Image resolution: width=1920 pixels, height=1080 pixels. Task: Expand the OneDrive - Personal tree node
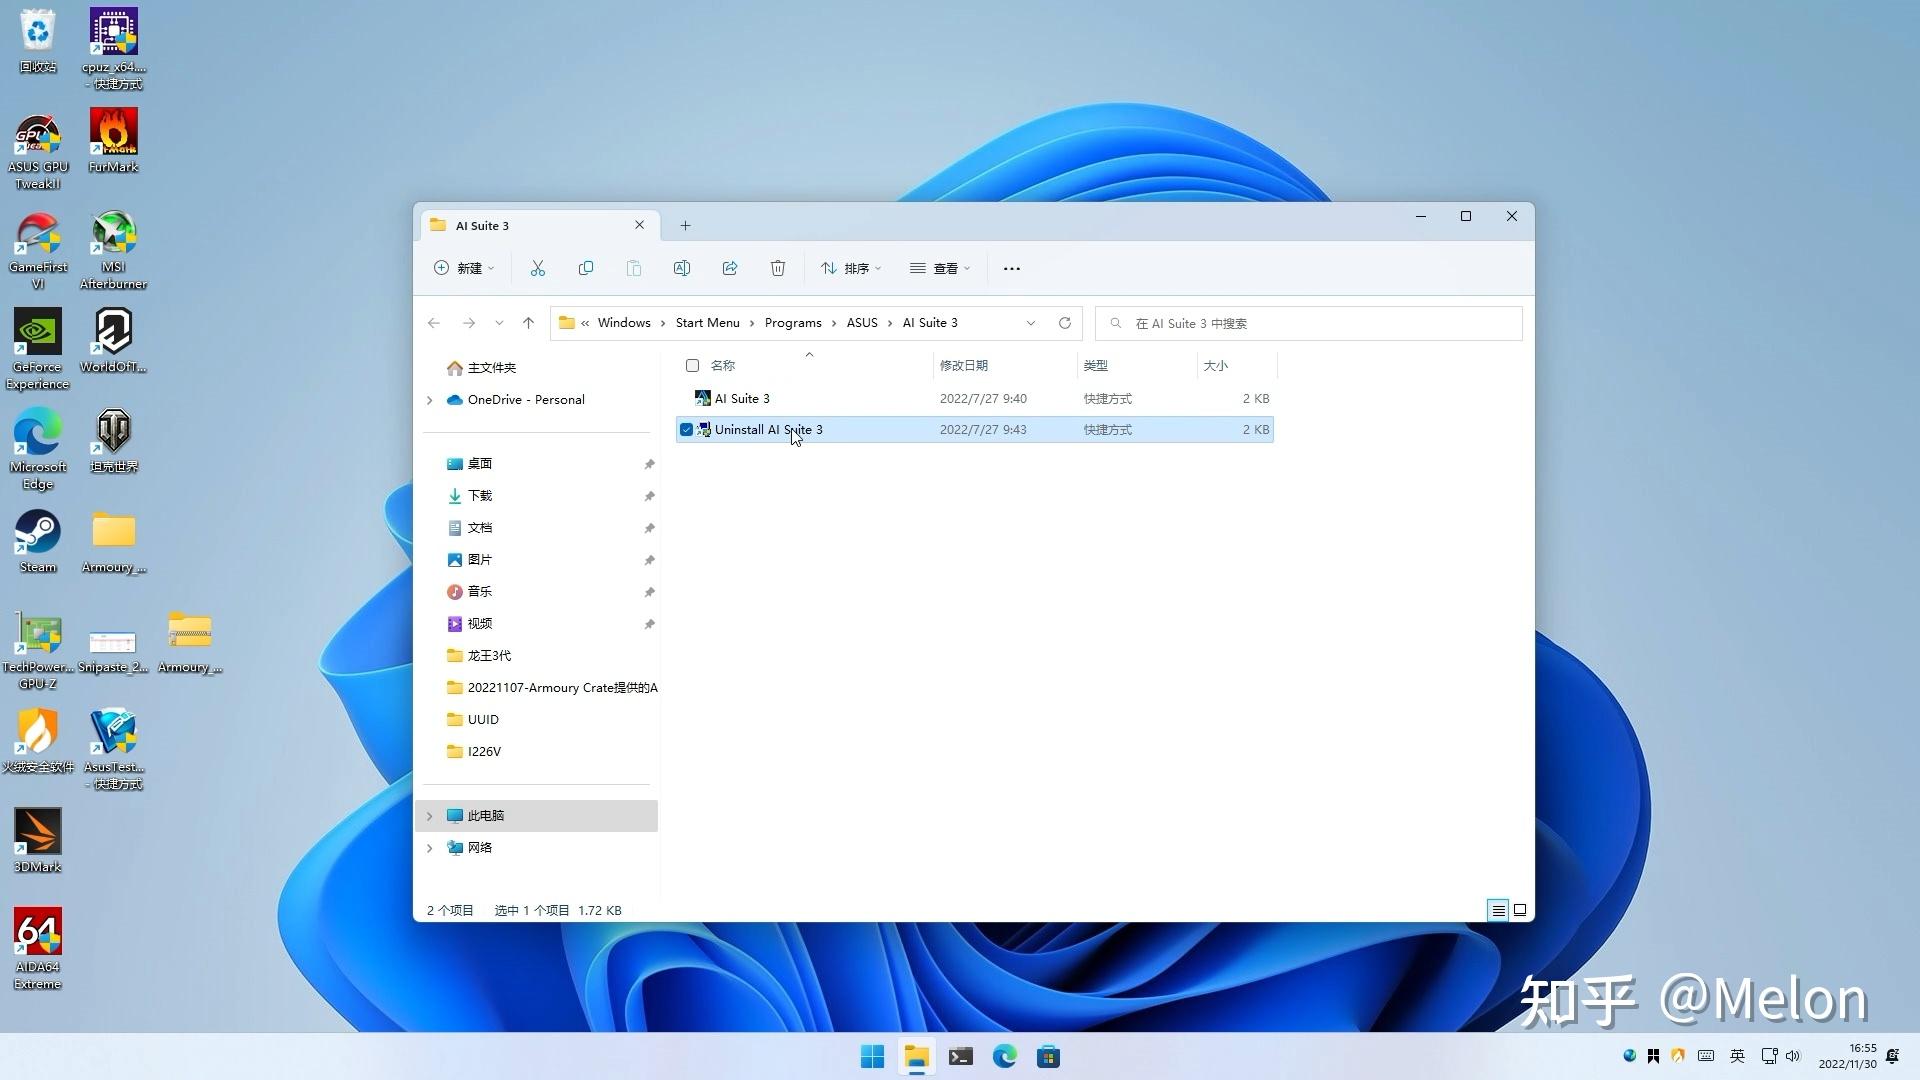[x=430, y=400]
